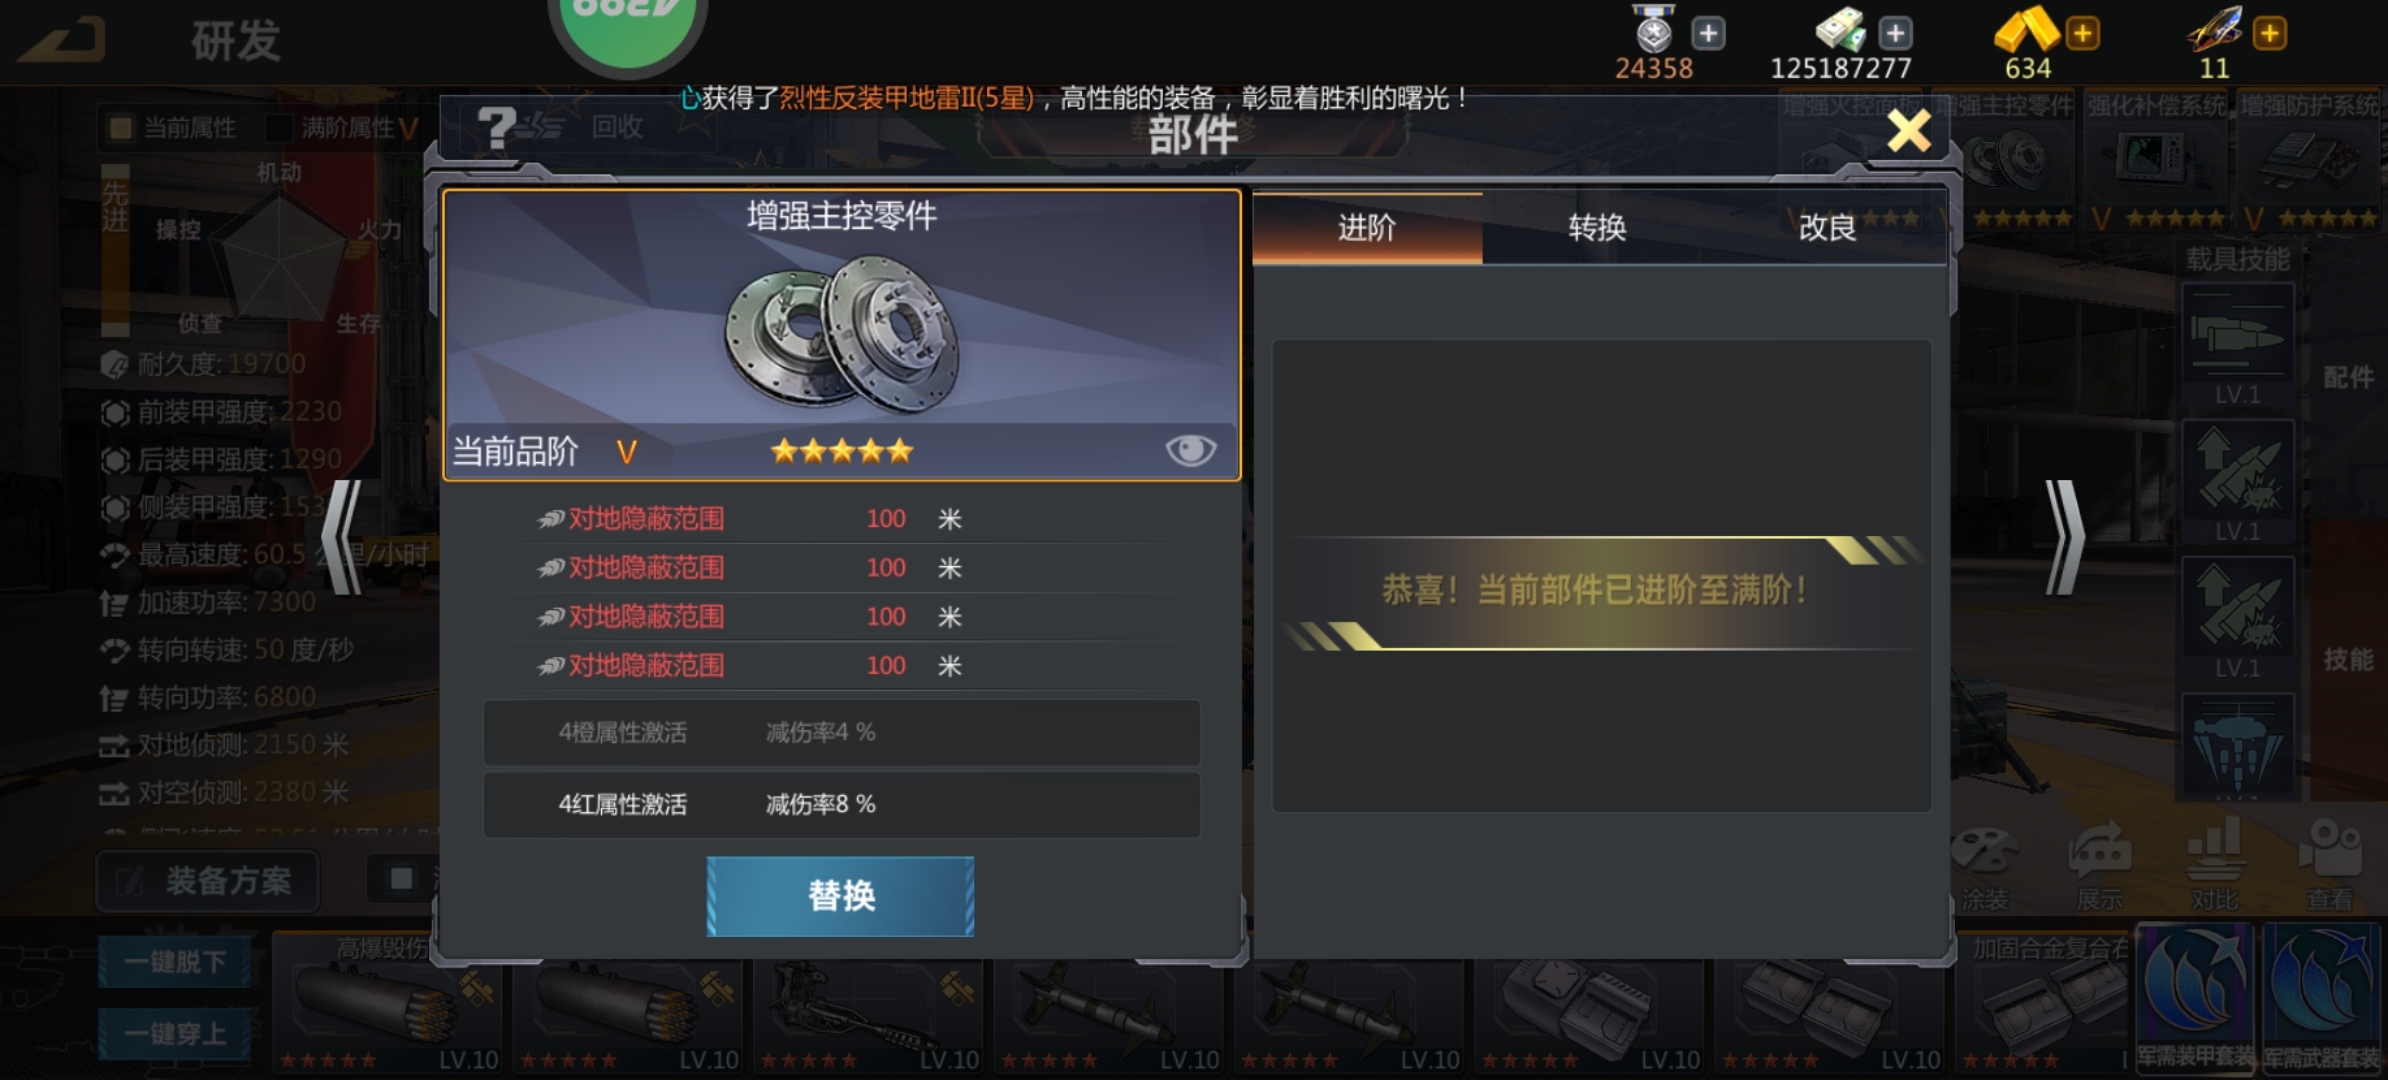Select the 进阶 tab
2388x1080 pixels.
point(1367,228)
